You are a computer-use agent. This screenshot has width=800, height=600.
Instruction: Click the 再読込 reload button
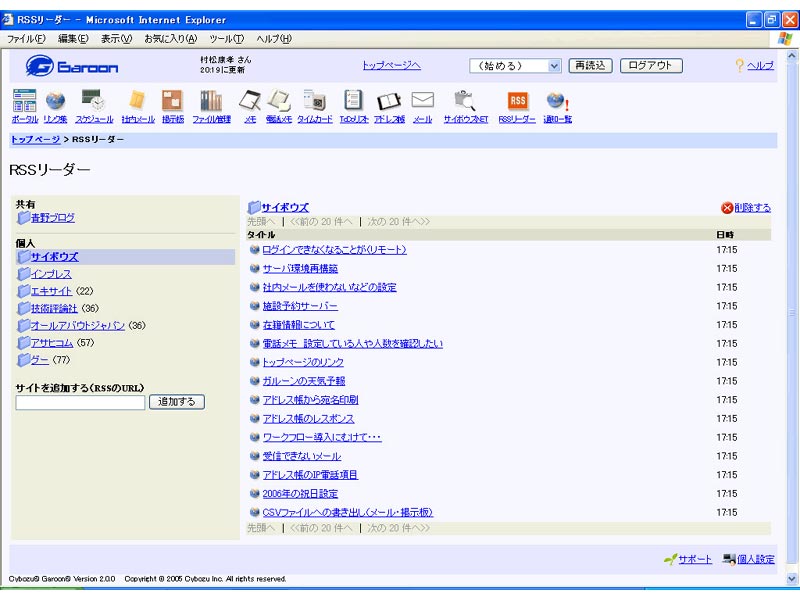(589, 66)
